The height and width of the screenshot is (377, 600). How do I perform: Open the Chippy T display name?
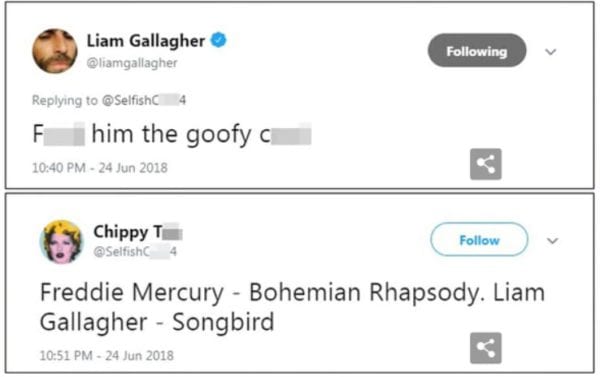(138, 232)
